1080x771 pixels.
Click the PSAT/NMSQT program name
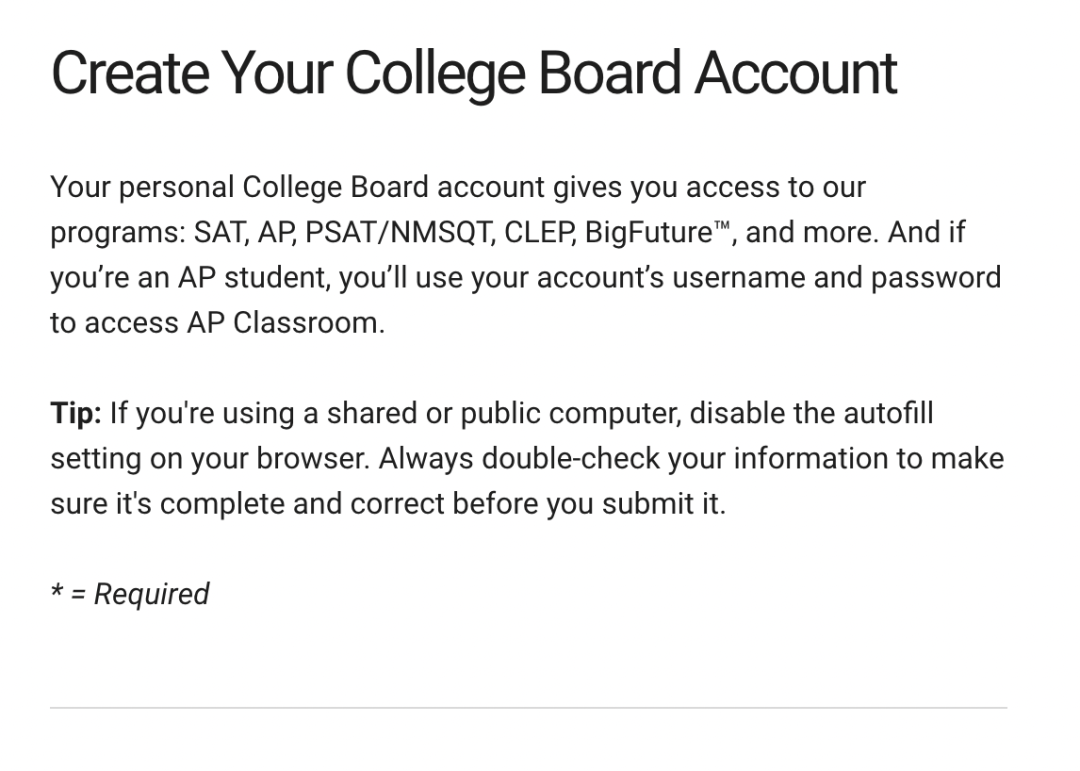pos(399,233)
